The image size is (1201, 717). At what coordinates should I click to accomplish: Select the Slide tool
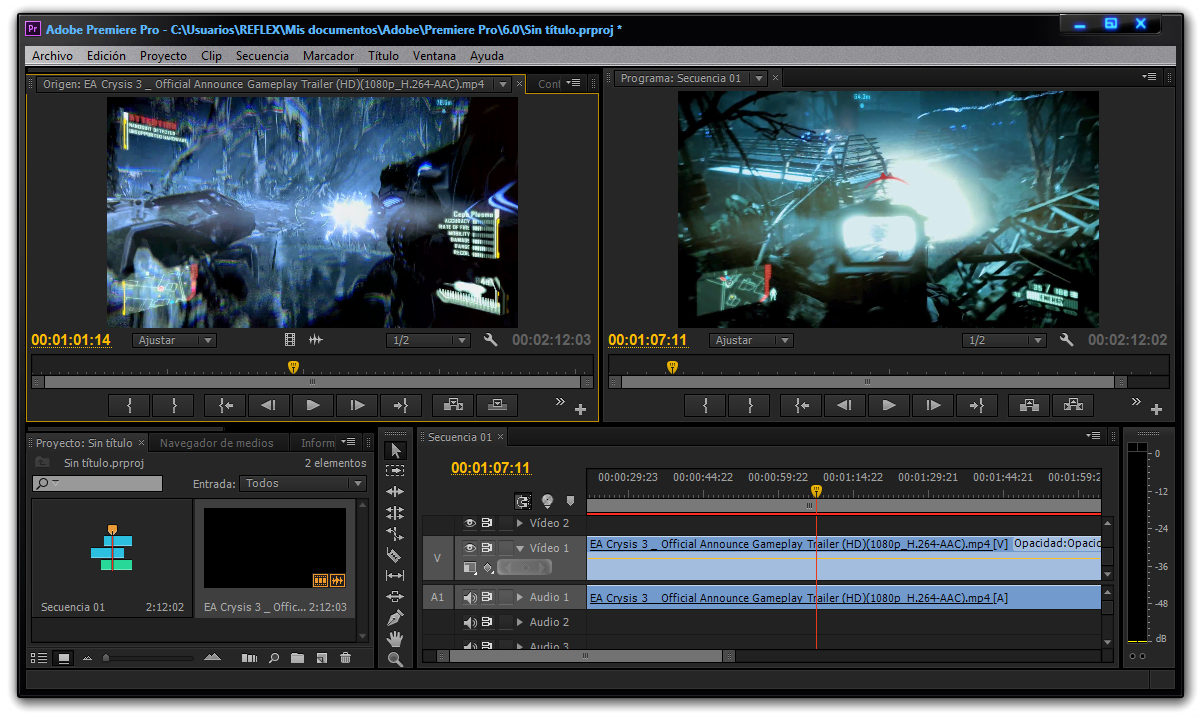[395, 597]
